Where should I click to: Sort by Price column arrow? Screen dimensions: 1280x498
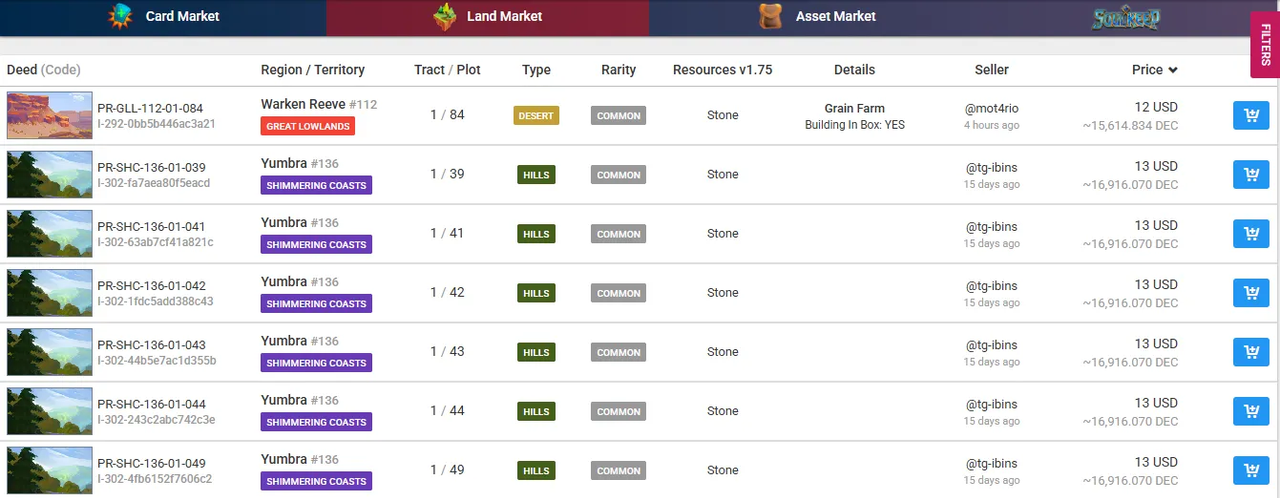1173,70
